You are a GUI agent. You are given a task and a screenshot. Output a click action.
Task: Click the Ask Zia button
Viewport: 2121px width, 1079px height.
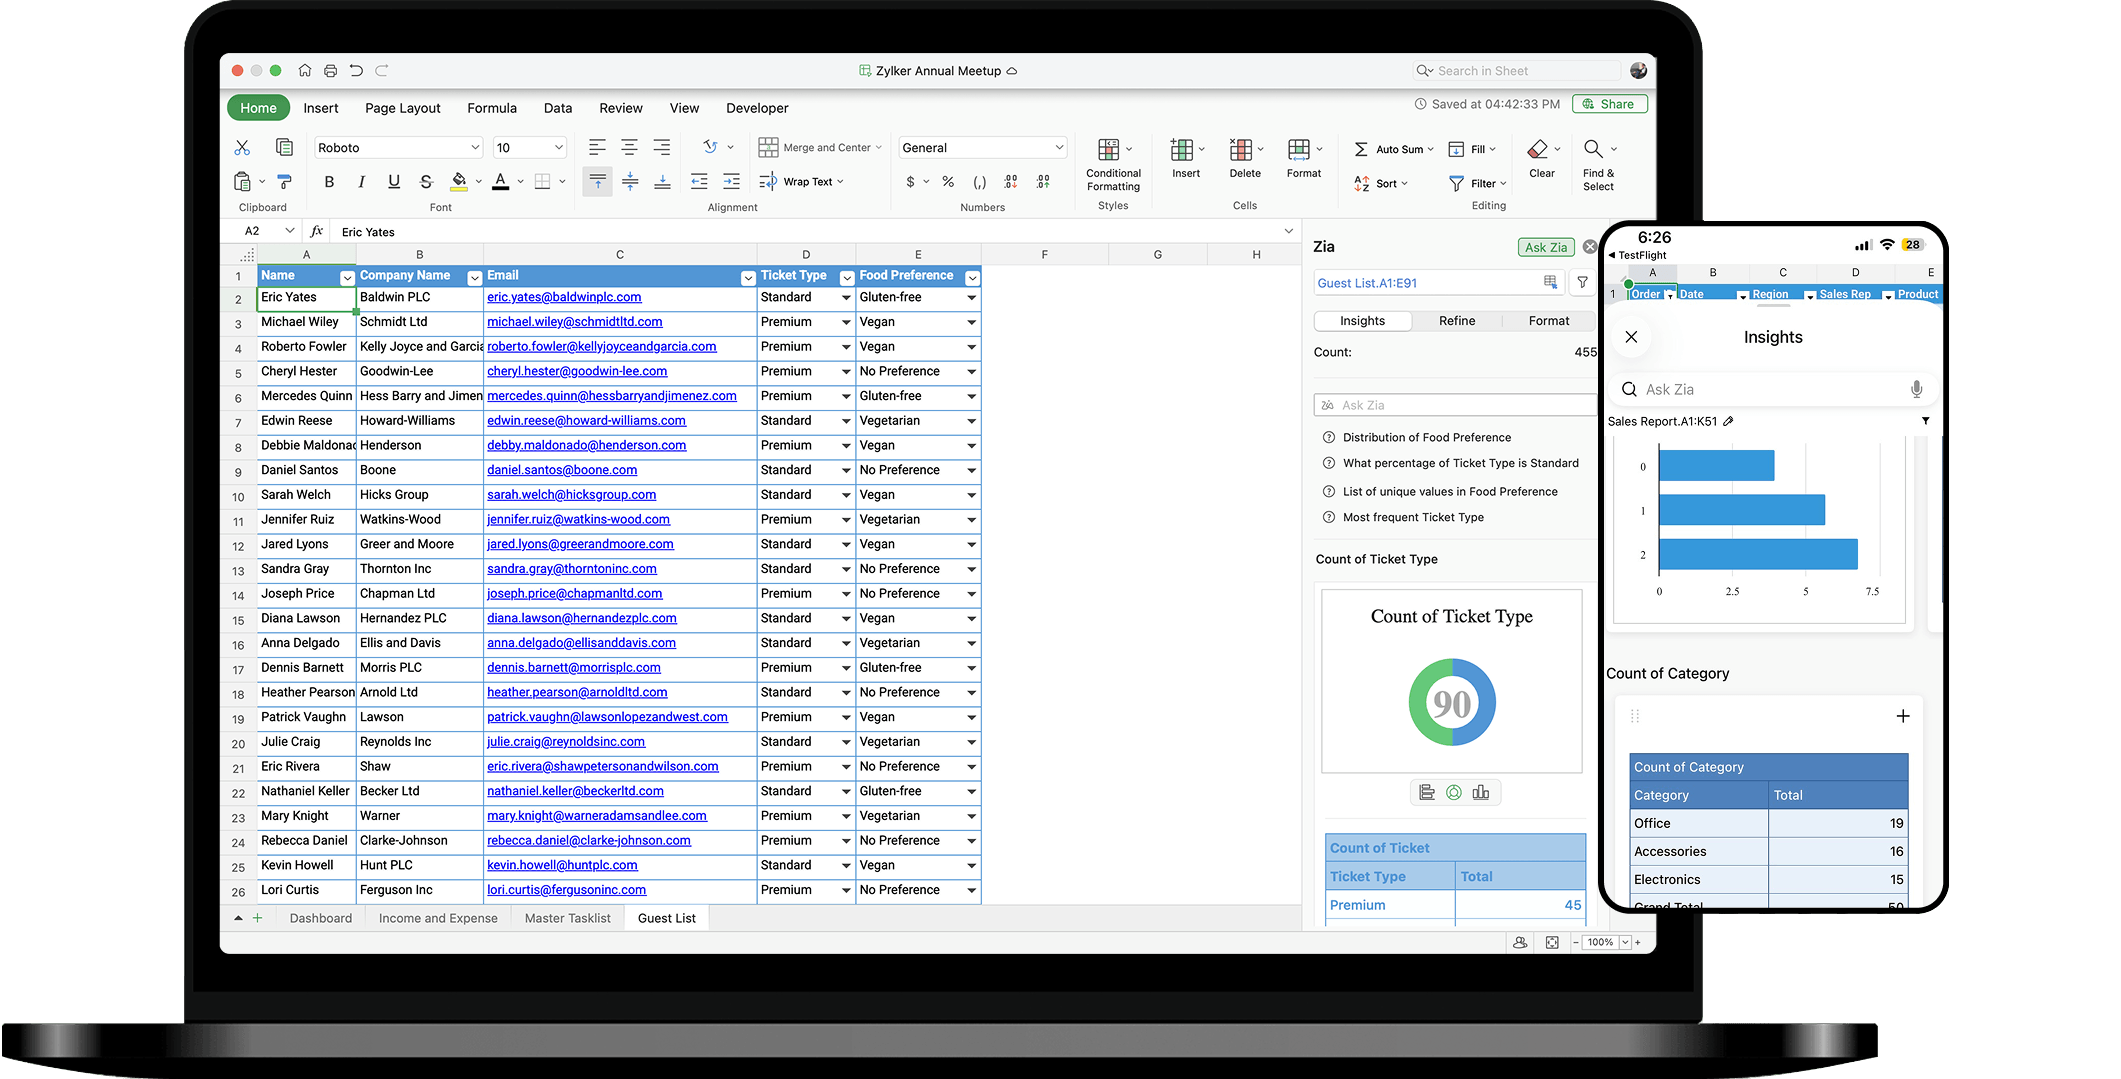click(x=1546, y=247)
